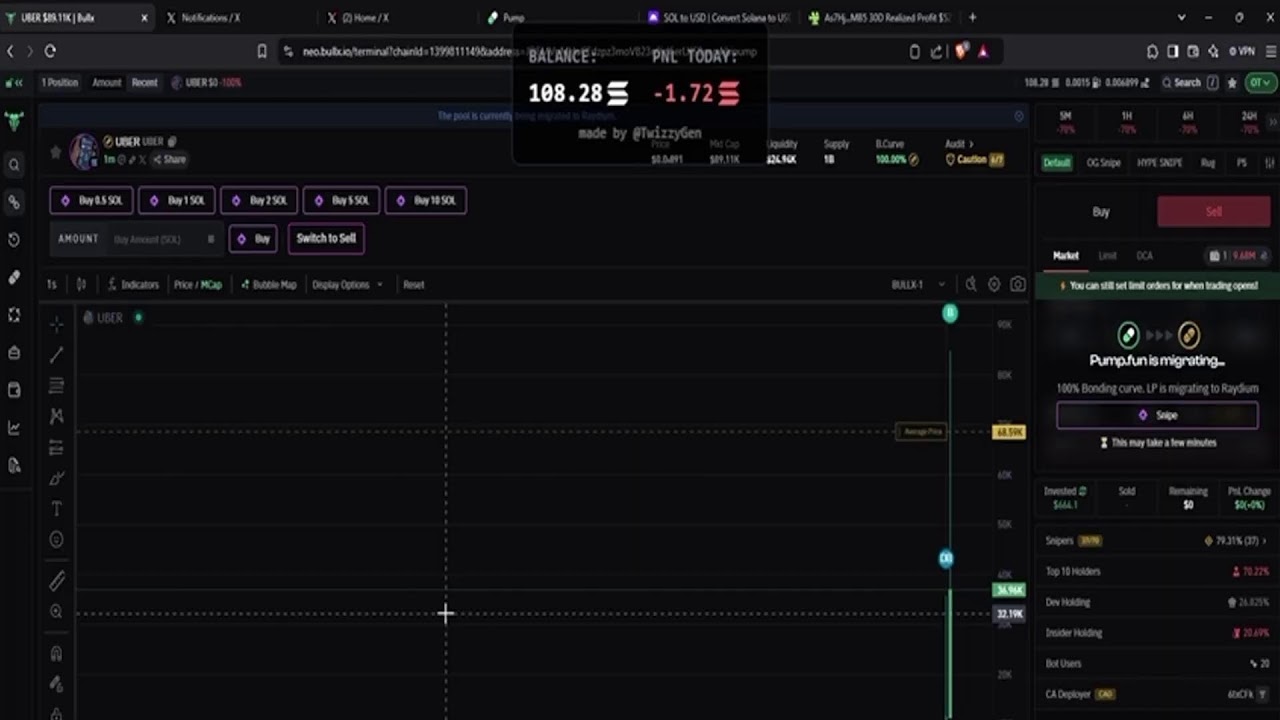Click the chart quick search icon
Image resolution: width=1280 pixels, height=720 pixels.
970,285
